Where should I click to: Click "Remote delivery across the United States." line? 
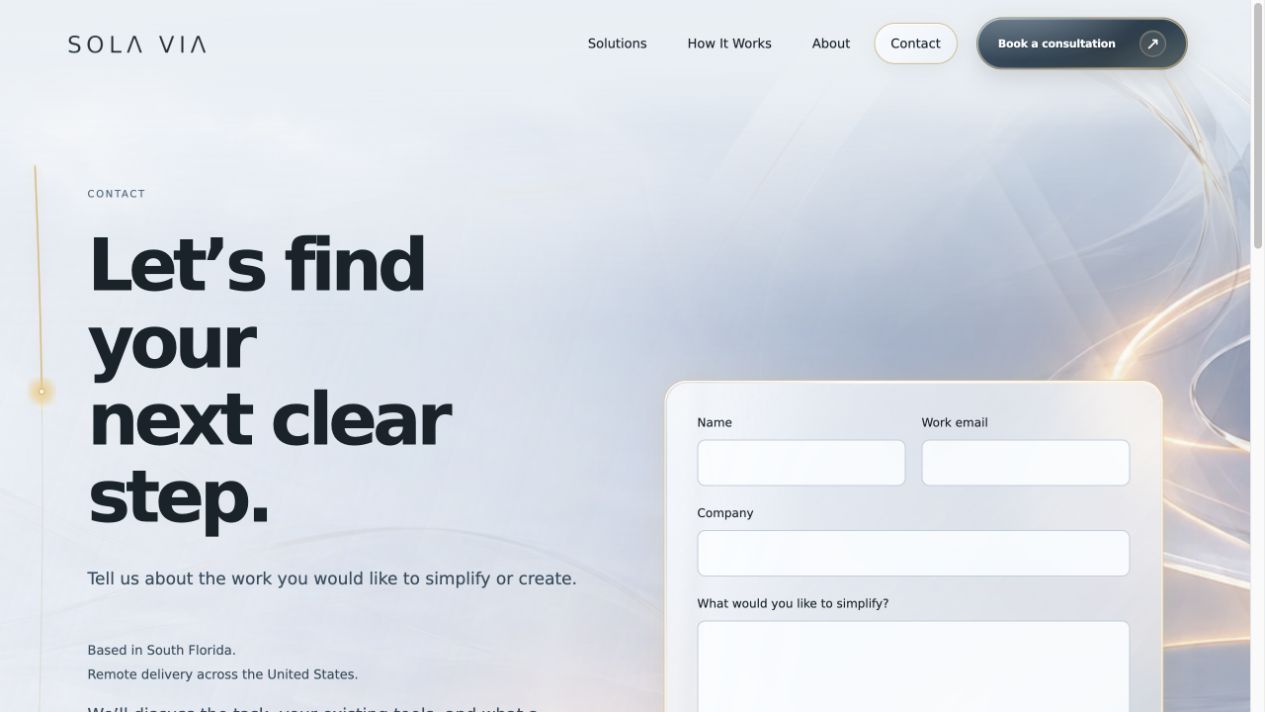click(x=222, y=674)
